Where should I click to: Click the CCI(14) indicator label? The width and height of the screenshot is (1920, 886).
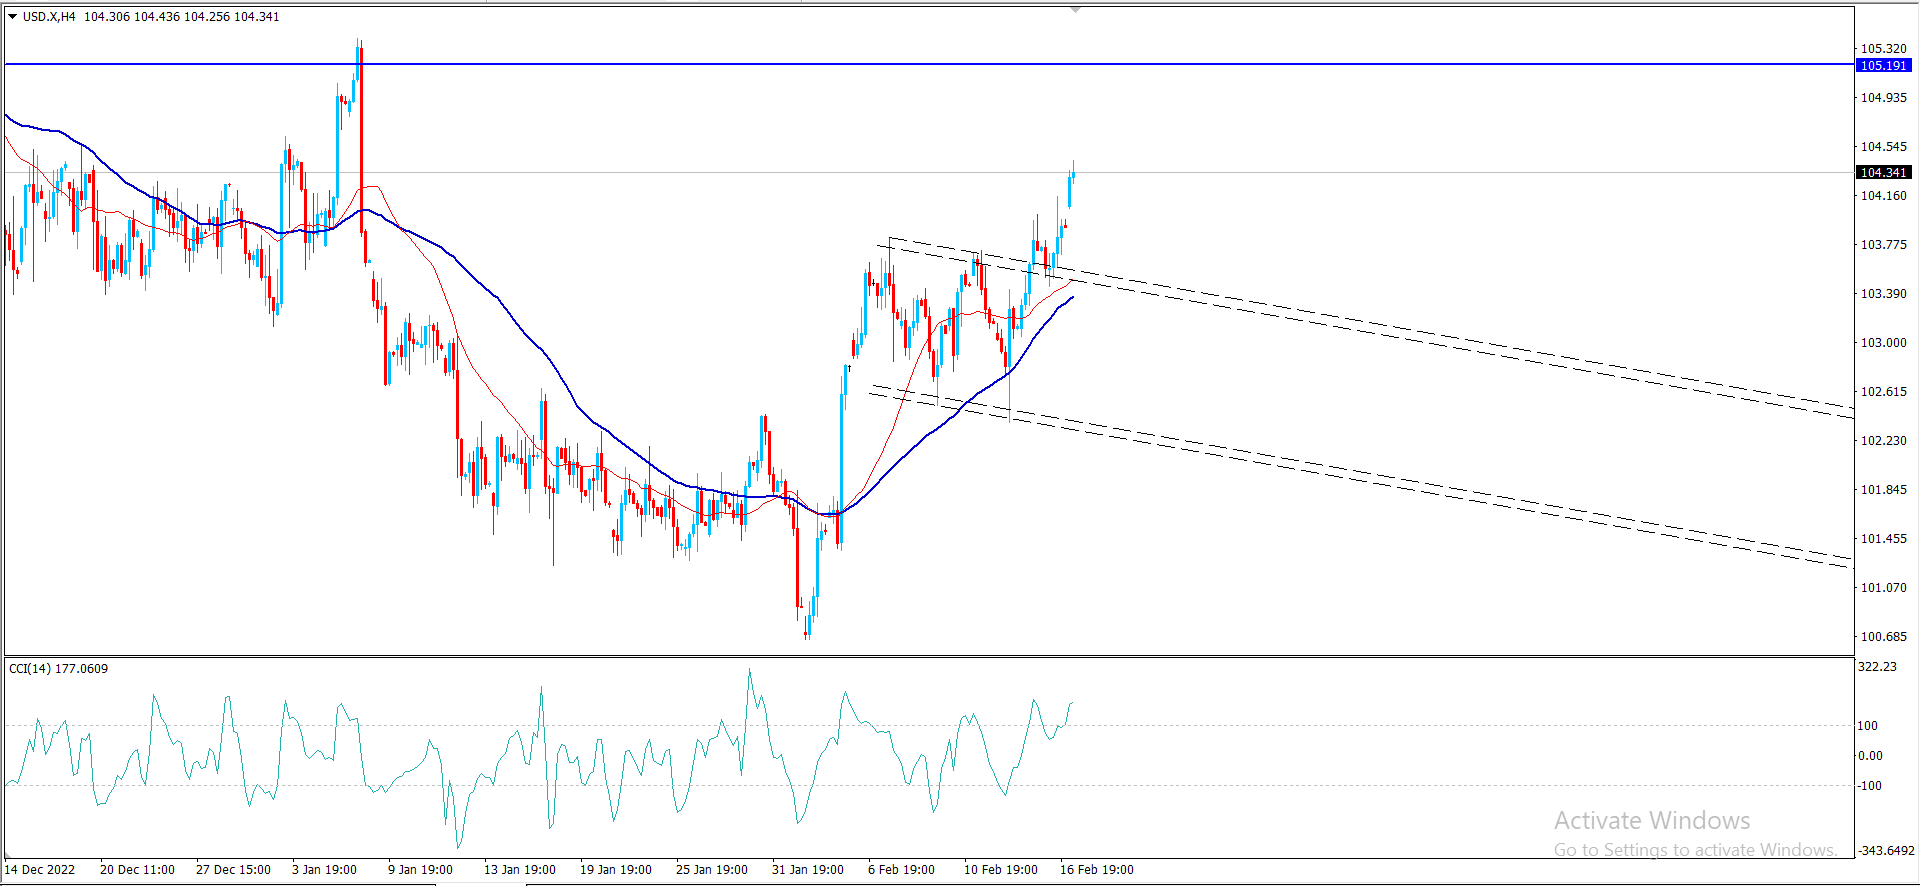click(58, 668)
